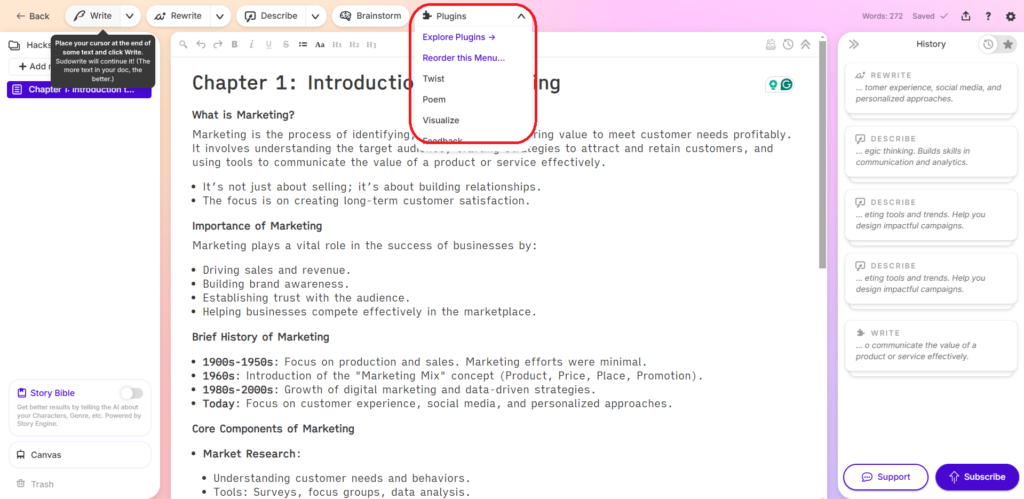Click the green Grammarly icon

[787, 84]
